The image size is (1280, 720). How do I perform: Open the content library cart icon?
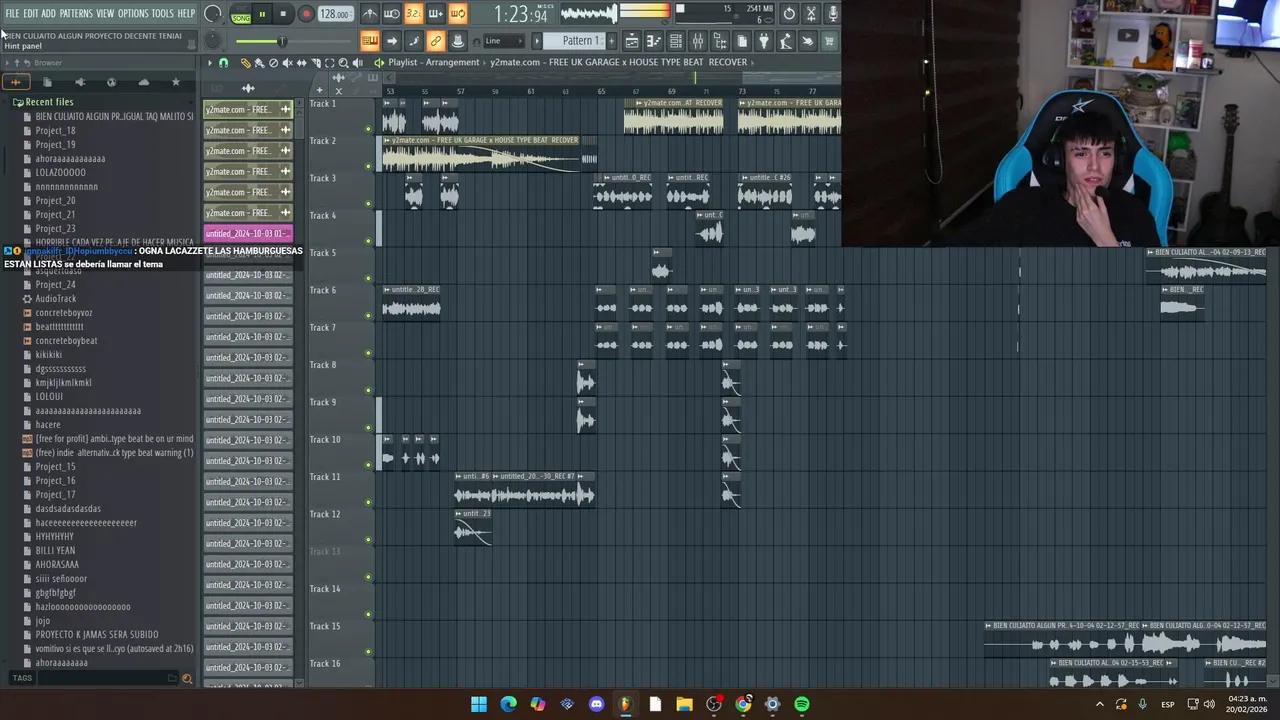[x=829, y=41]
